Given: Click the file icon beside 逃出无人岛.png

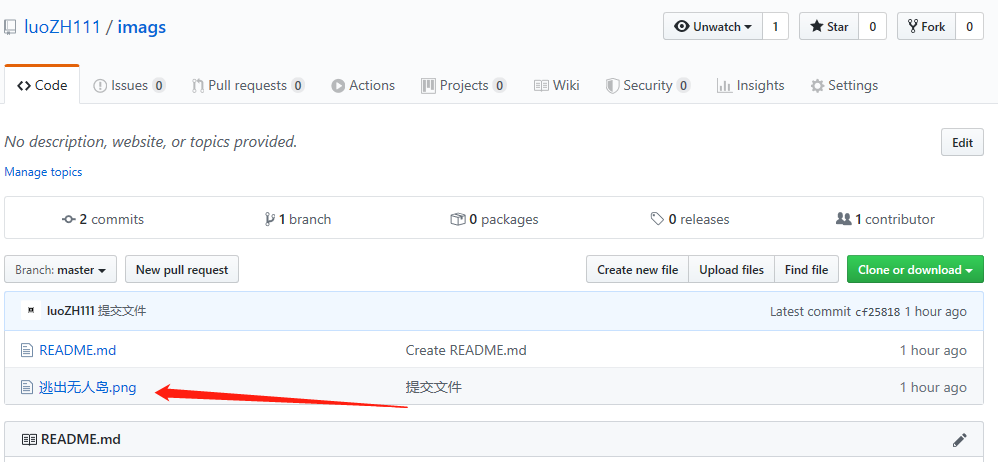Looking at the screenshot, I should click(26, 387).
